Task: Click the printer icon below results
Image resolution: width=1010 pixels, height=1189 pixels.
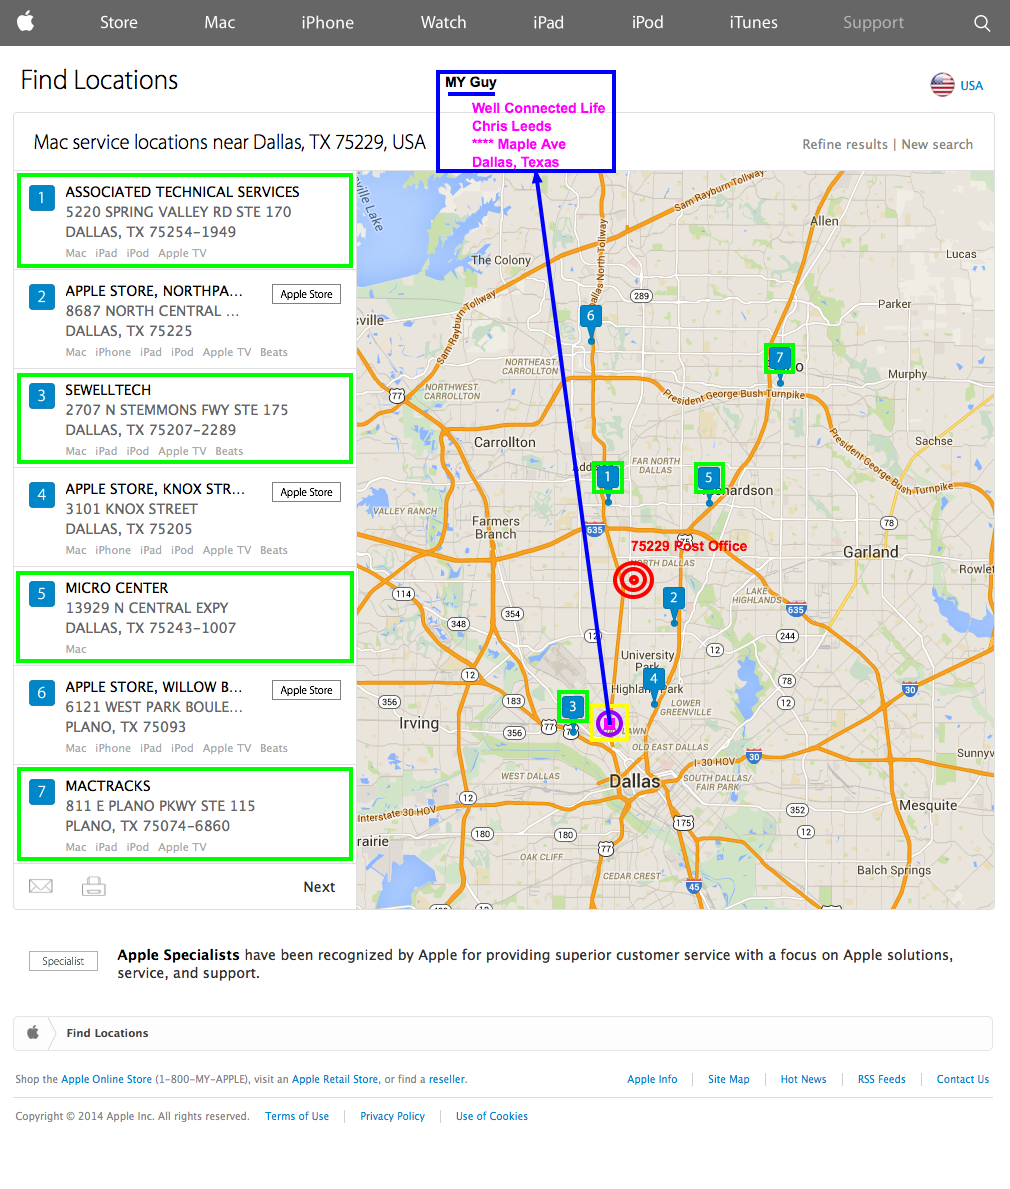Action: (94, 886)
